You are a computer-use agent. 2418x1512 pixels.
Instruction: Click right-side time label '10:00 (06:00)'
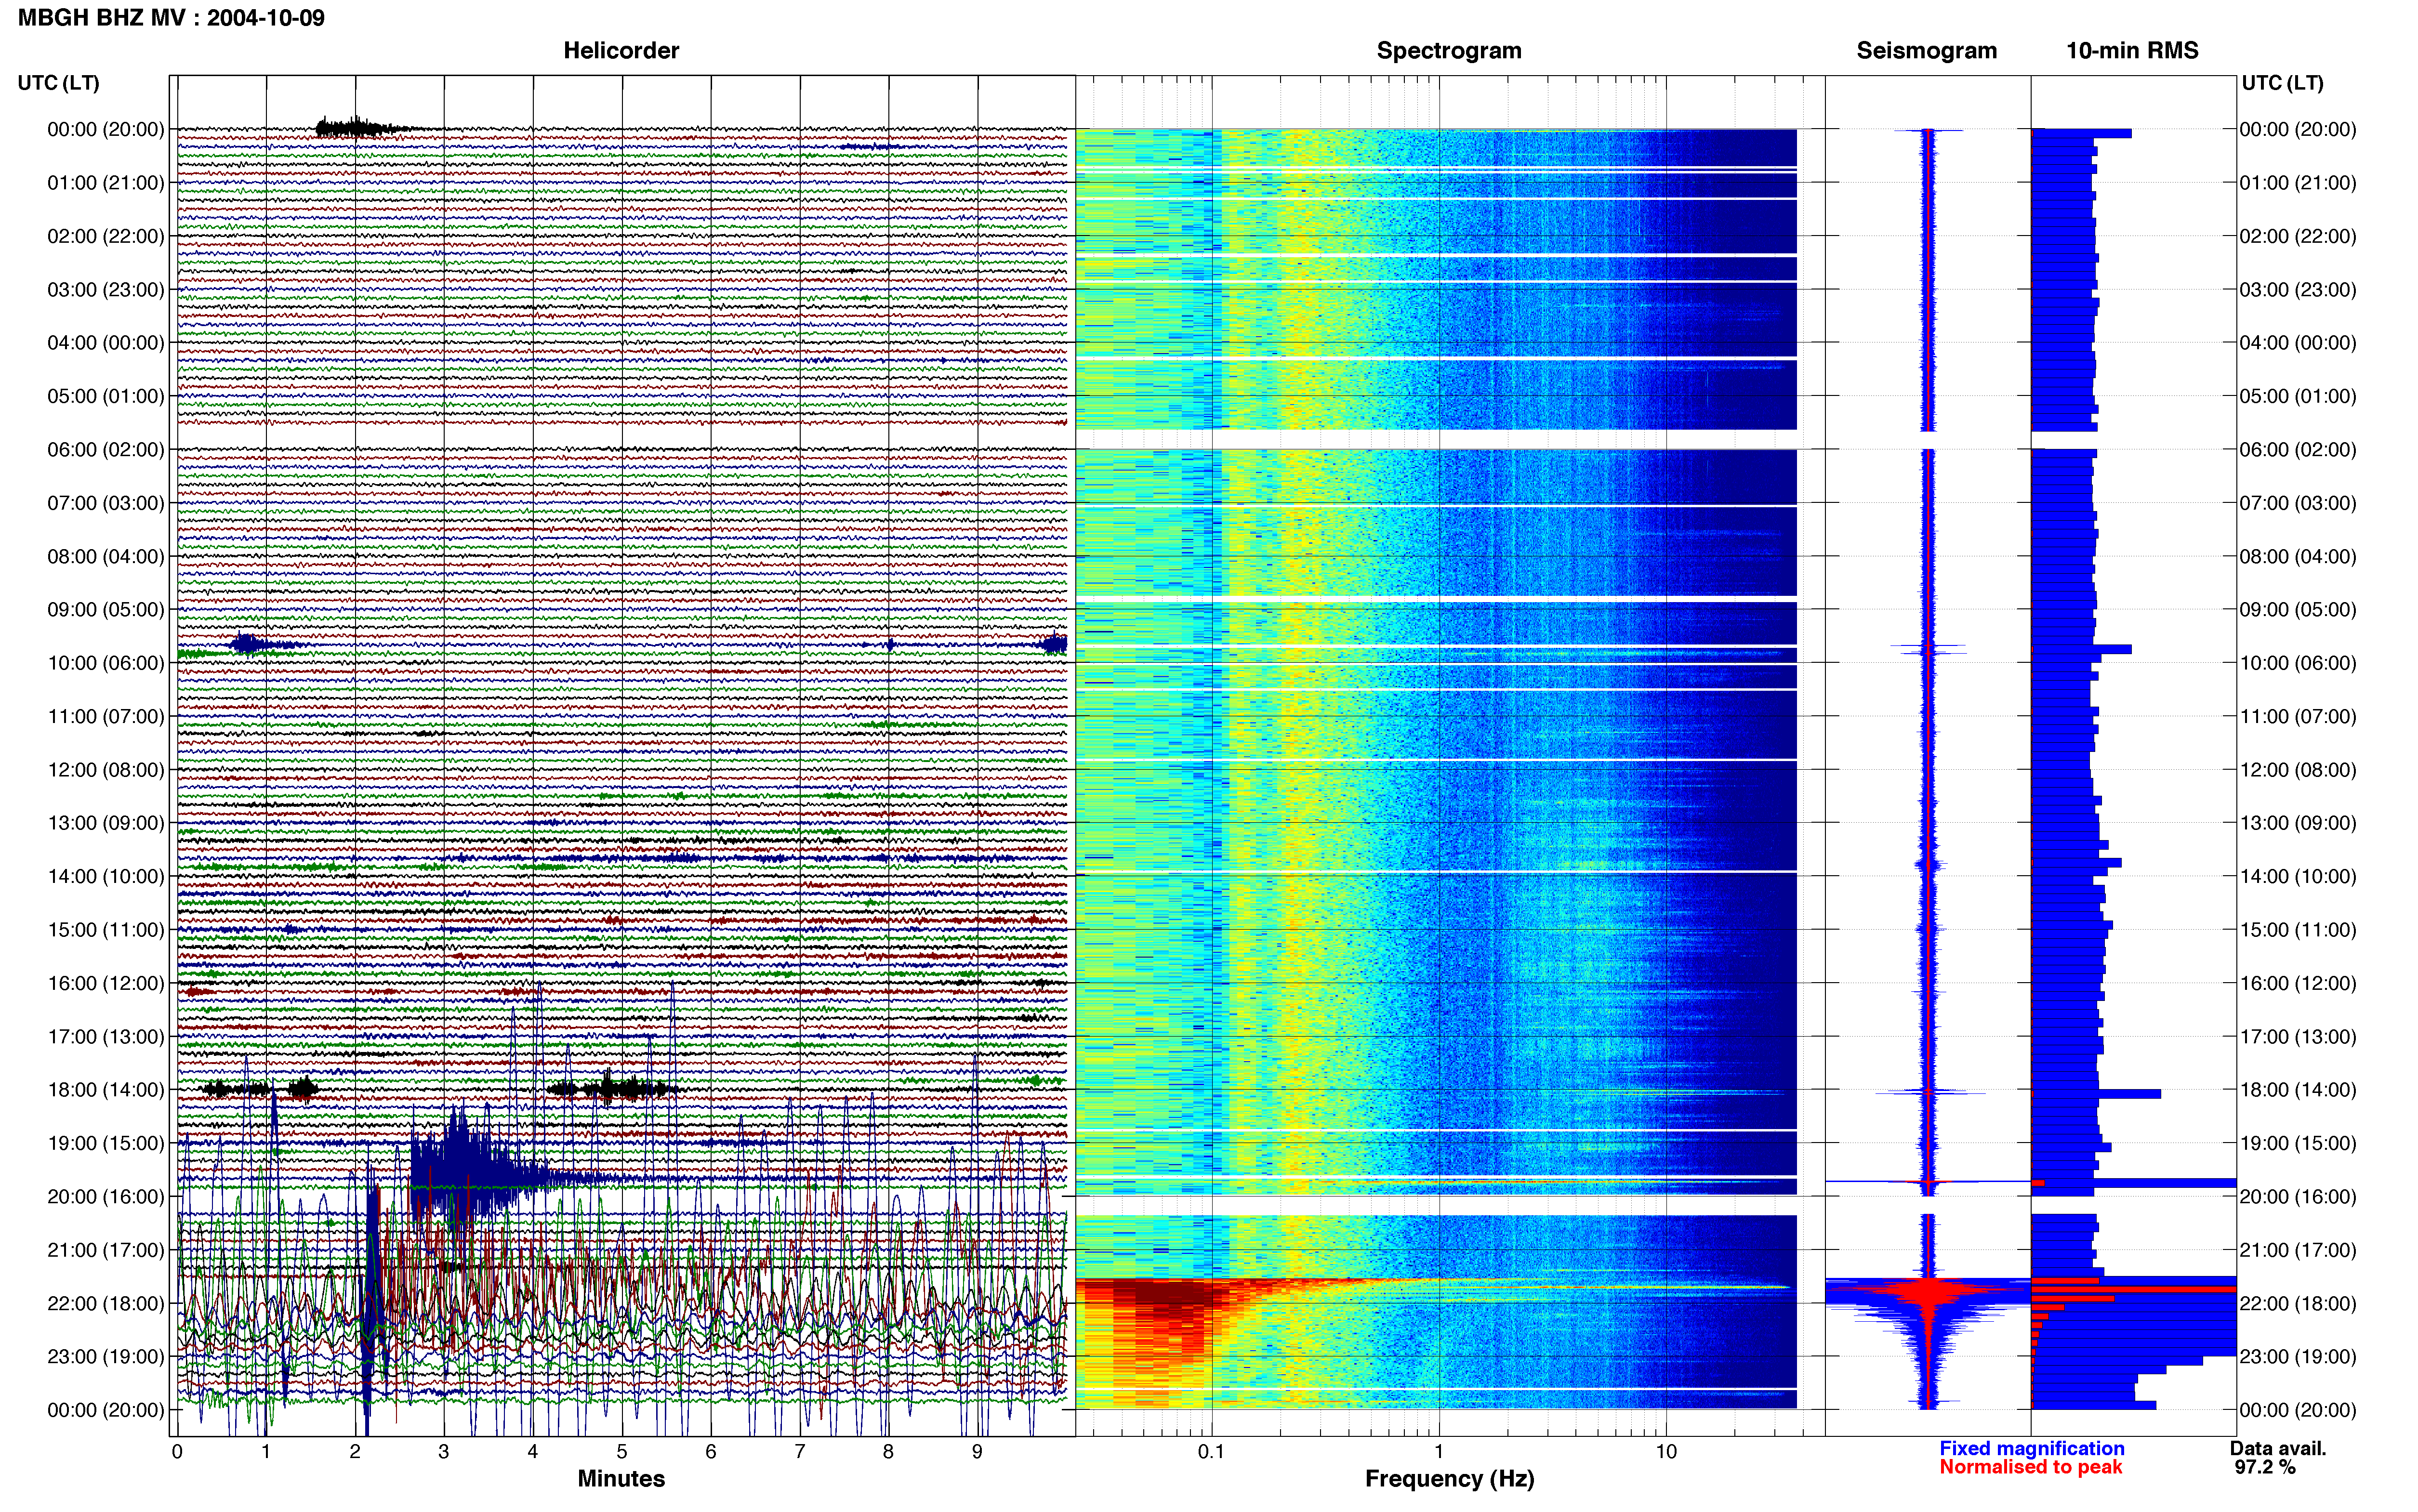(2298, 663)
